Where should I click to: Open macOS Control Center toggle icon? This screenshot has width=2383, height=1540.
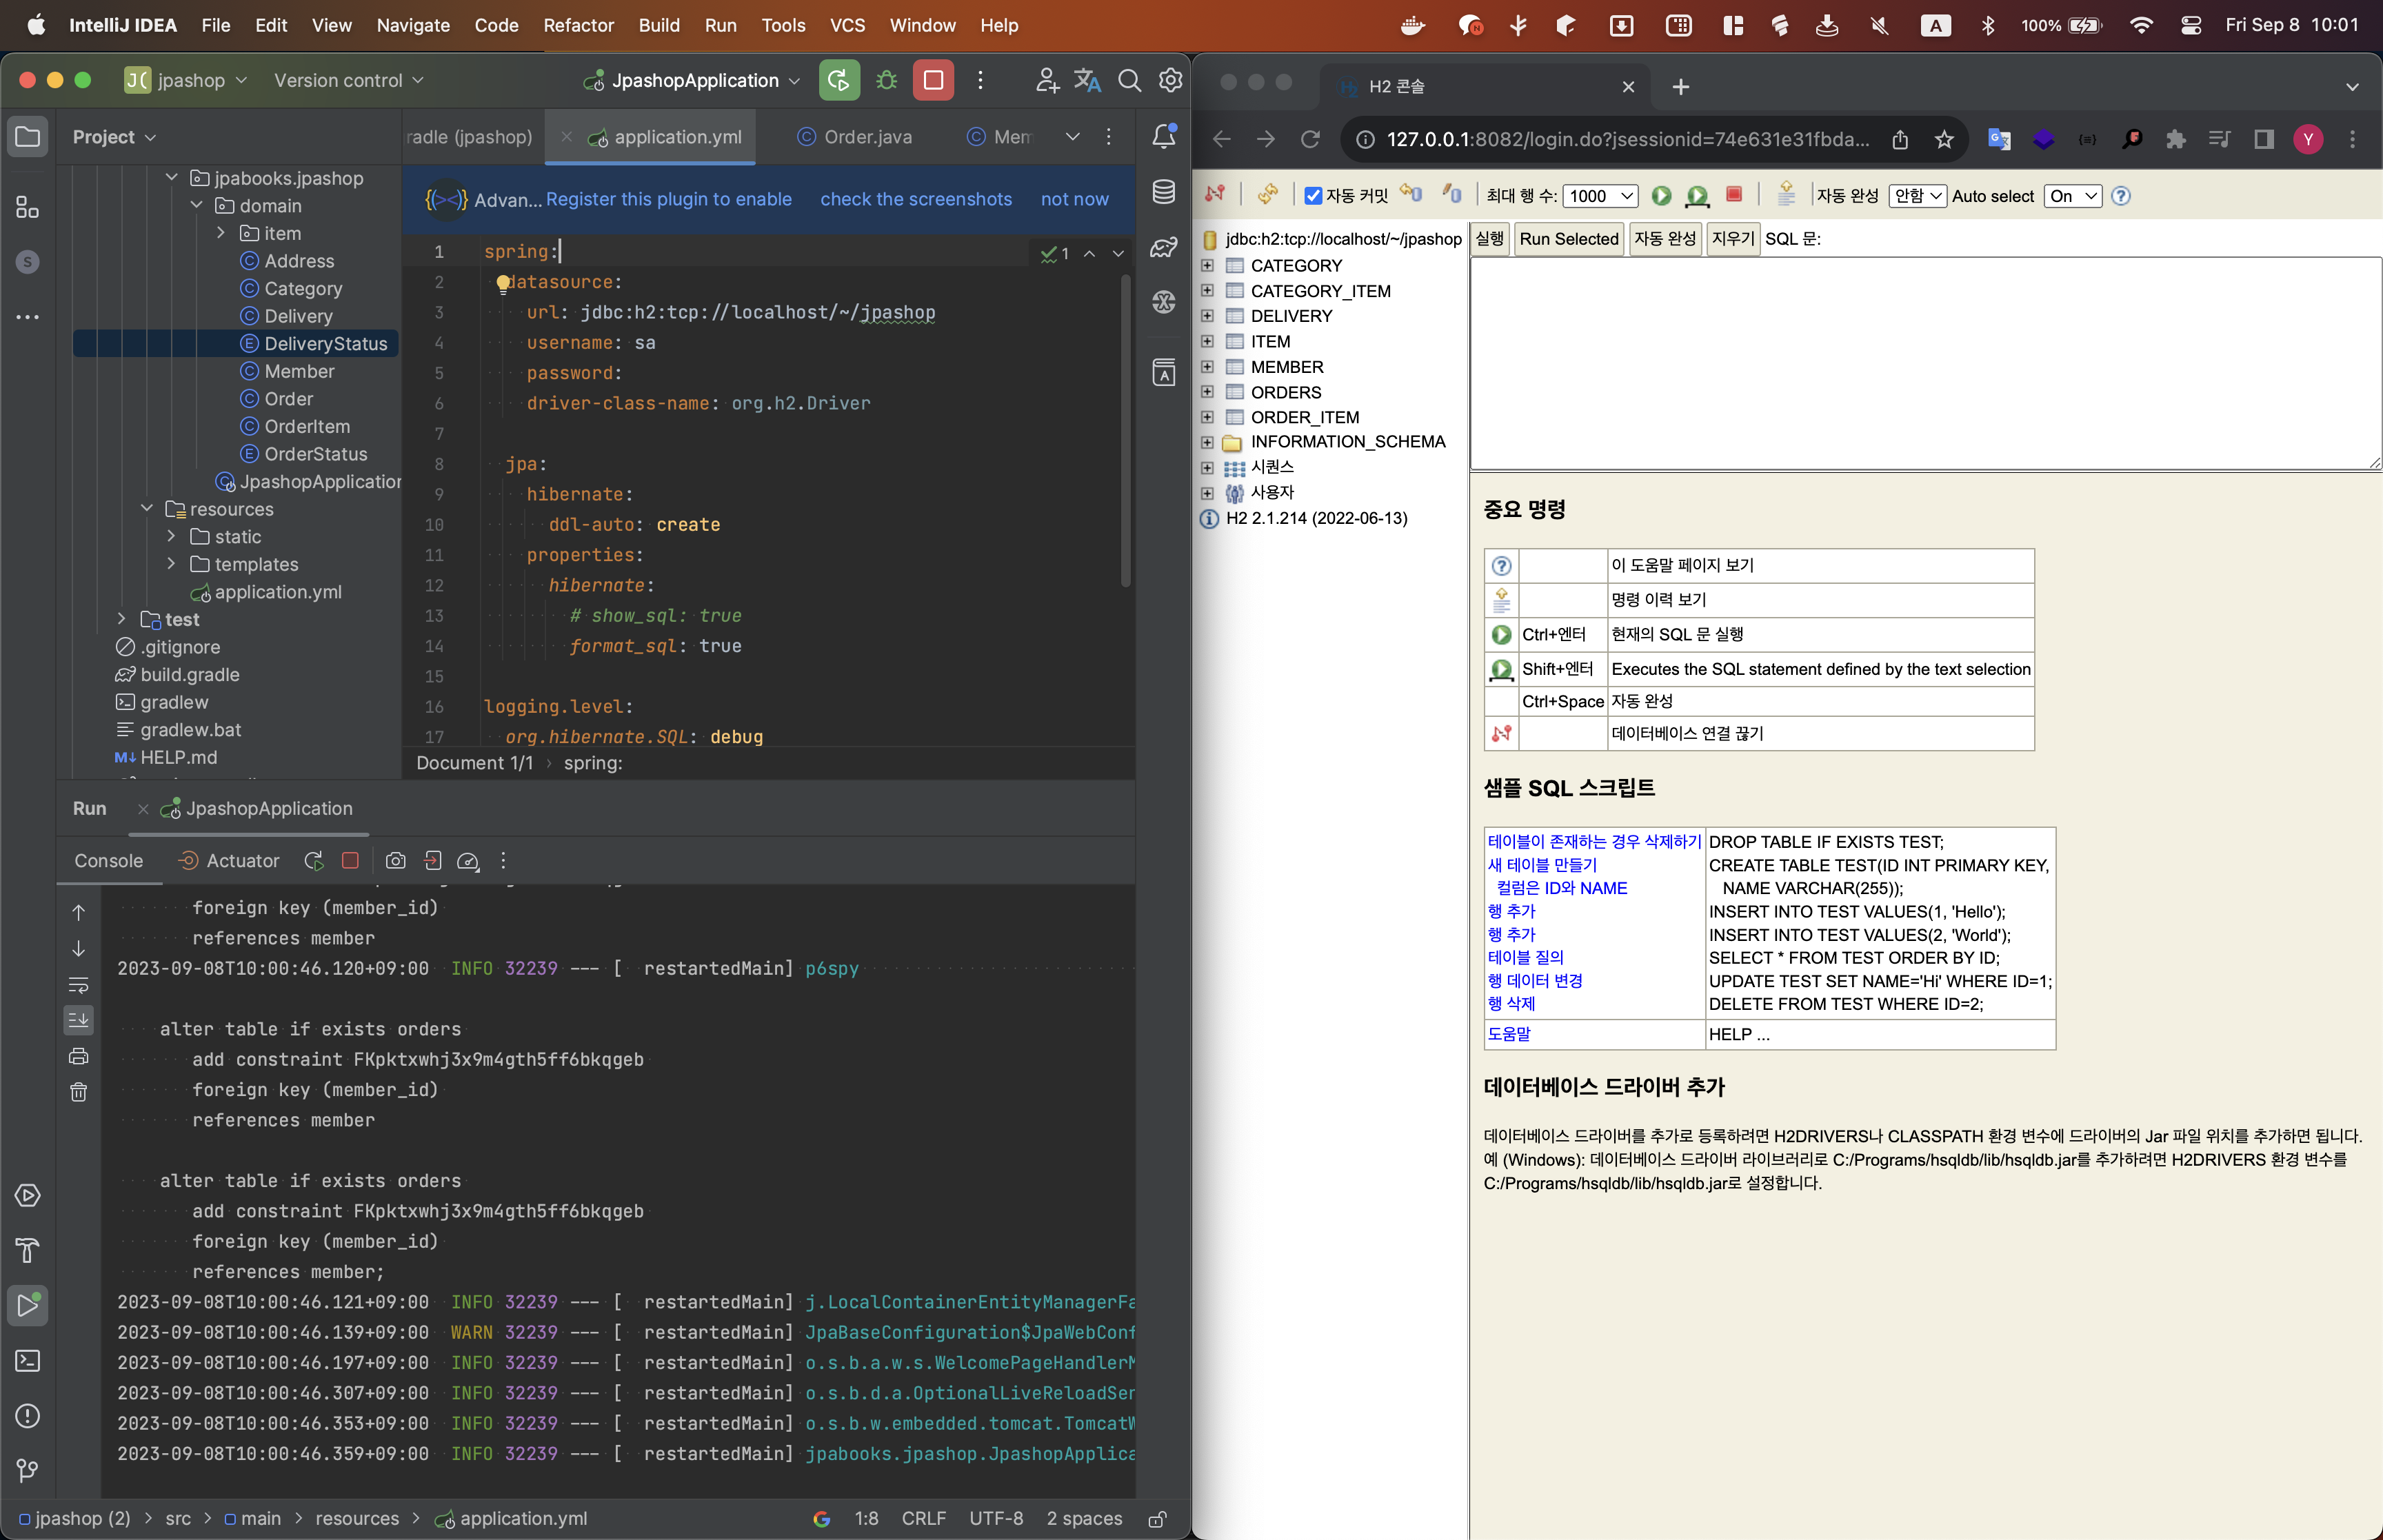pyautogui.click(x=2191, y=25)
